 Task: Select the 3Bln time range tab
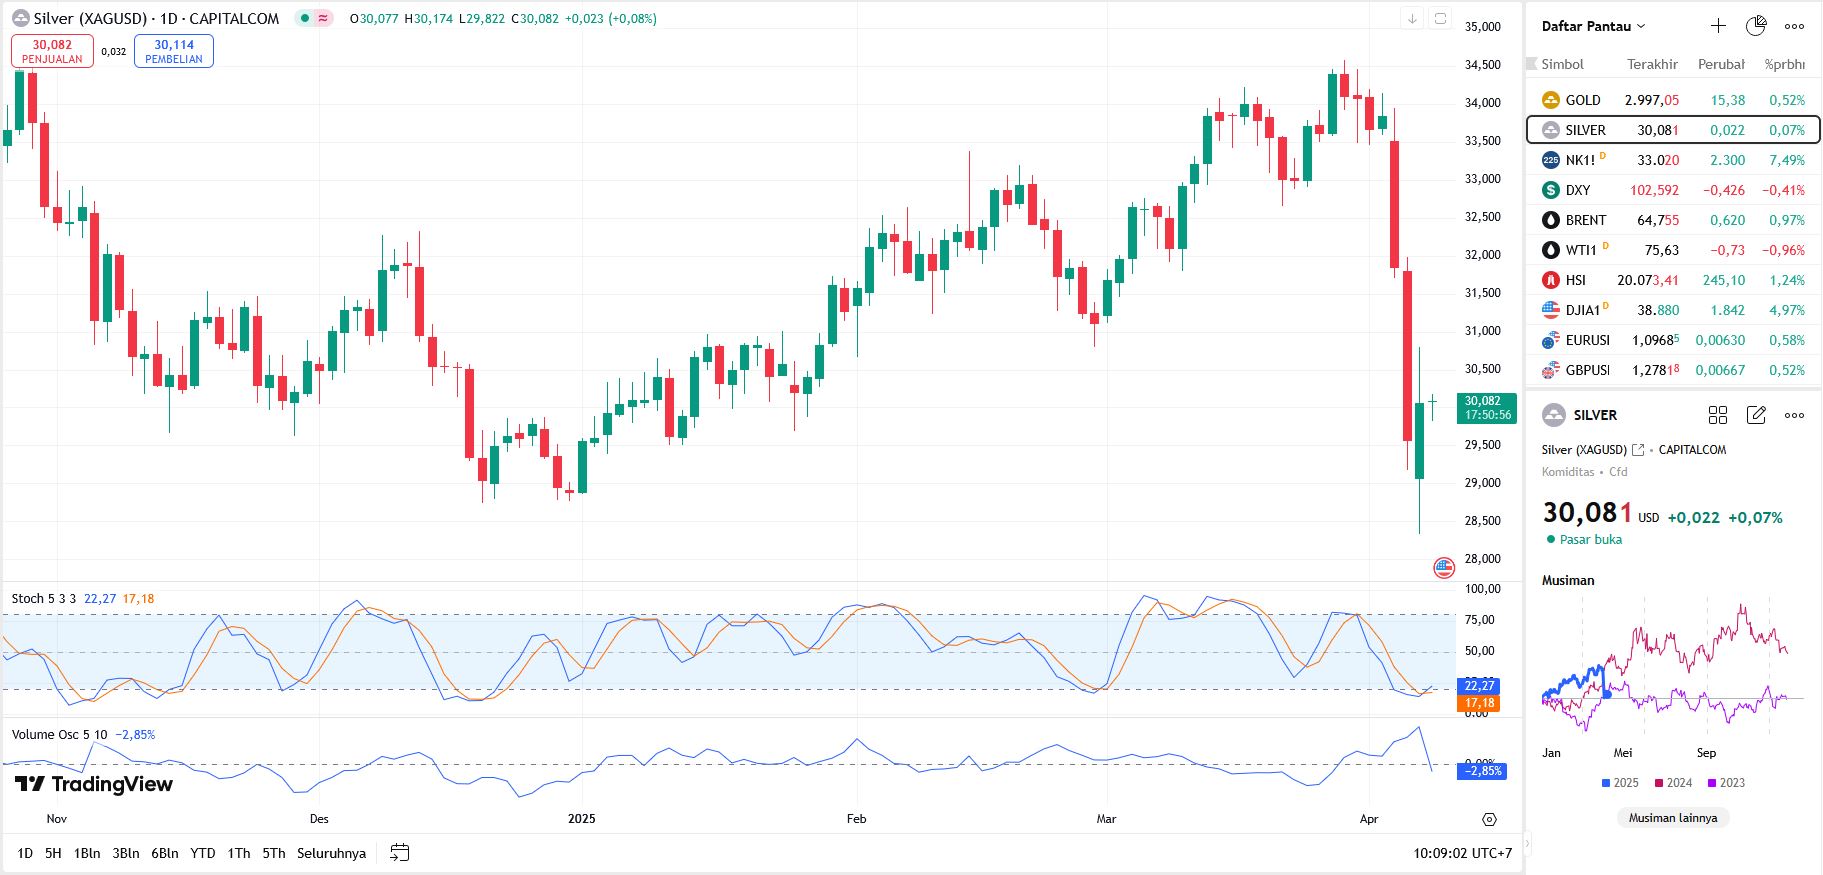click(x=126, y=853)
